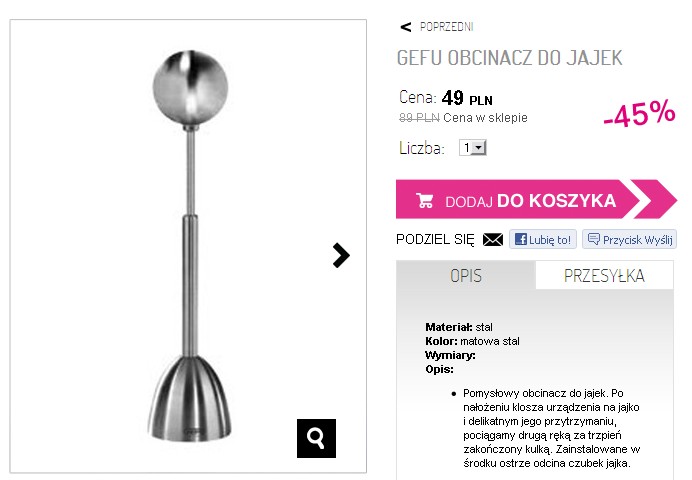The height and width of the screenshot is (480, 692).
Task: Click the Facebook logo on Lubię to! button
Action: point(521,240)
